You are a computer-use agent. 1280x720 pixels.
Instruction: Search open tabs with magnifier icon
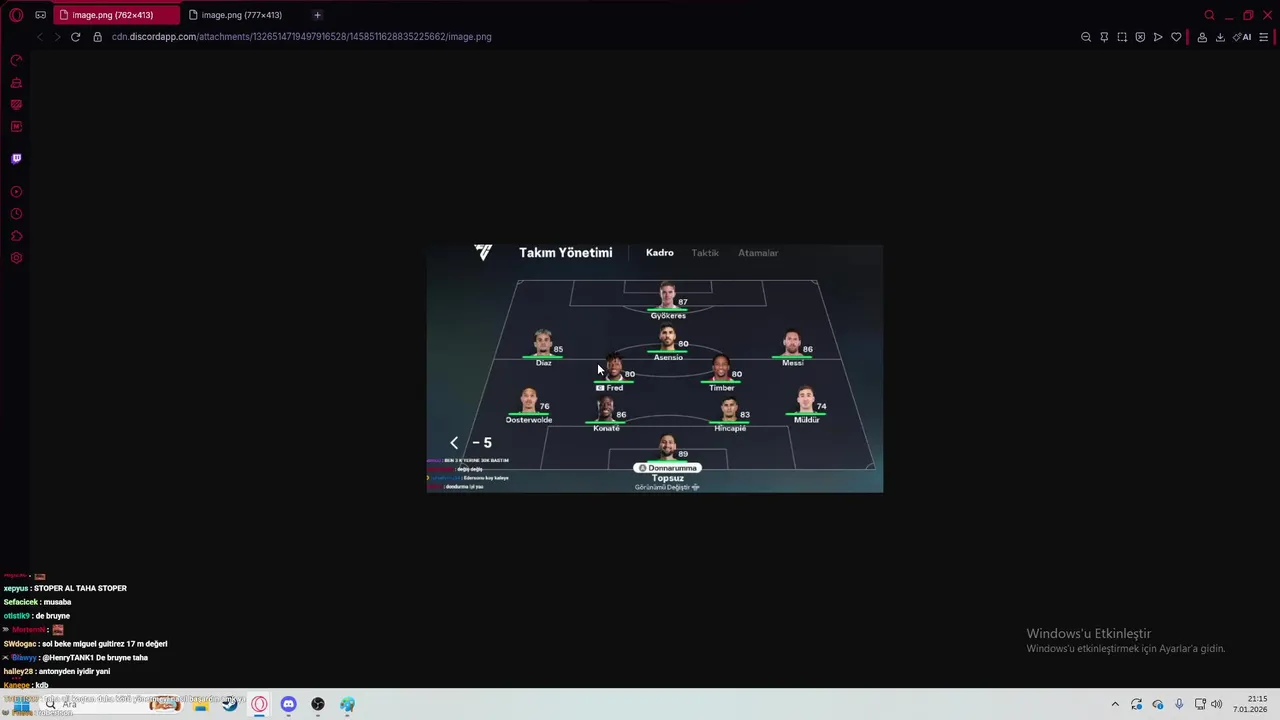pos(1209,15)
